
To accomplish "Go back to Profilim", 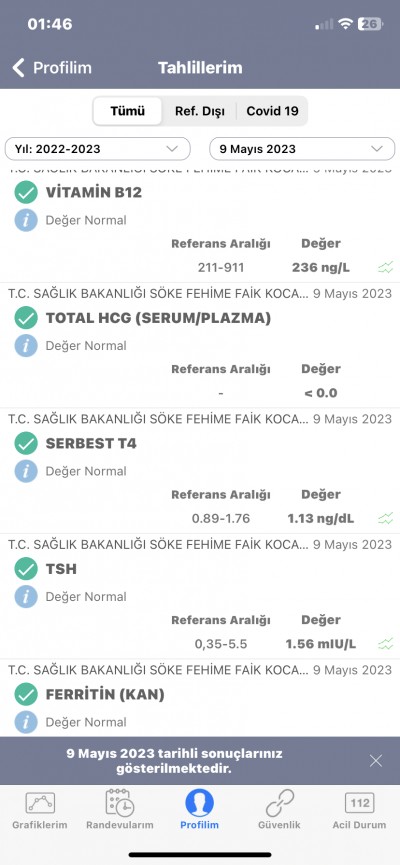I will [x=52, y=68].
